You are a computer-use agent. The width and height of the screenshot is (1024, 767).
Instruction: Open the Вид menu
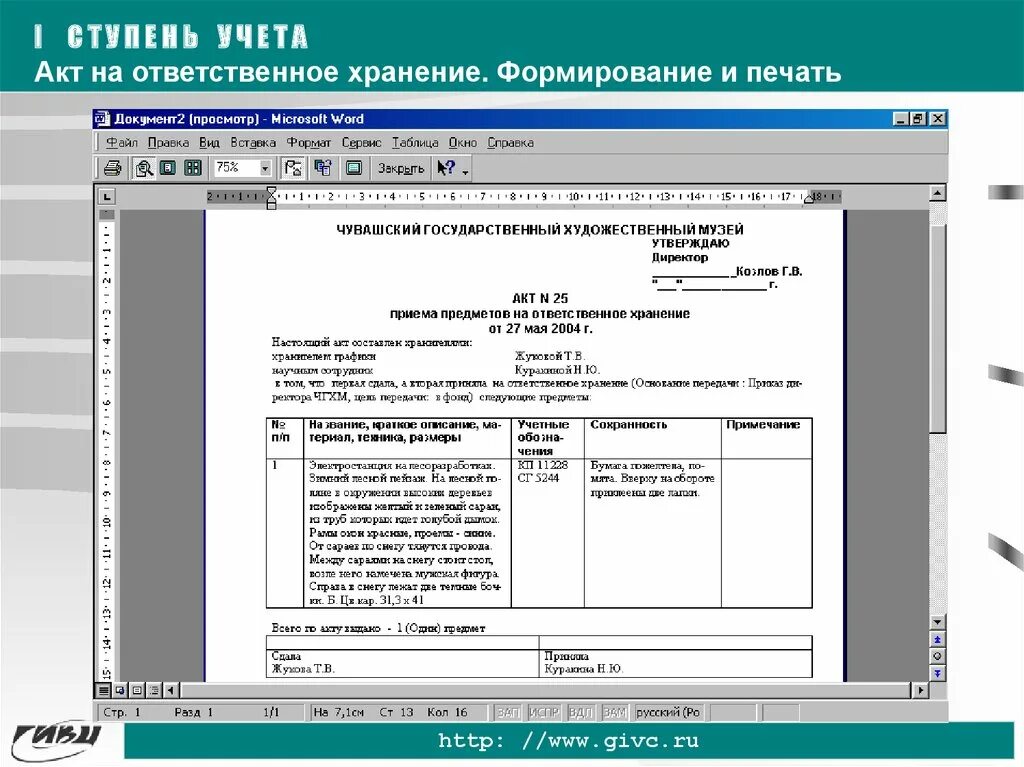tap(209, 142)
